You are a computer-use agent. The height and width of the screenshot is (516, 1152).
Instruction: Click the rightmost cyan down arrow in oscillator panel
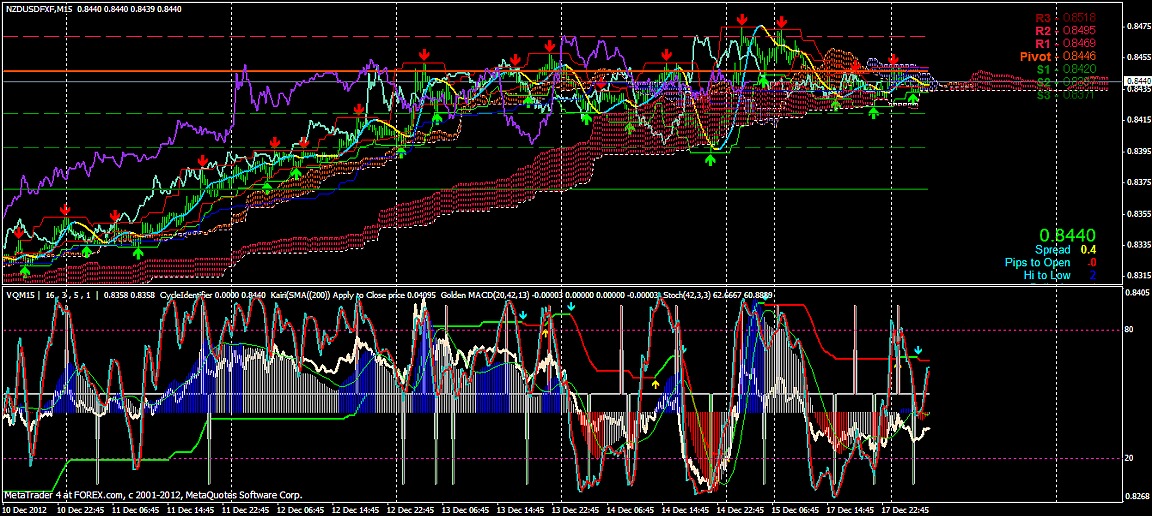point(918,349)
